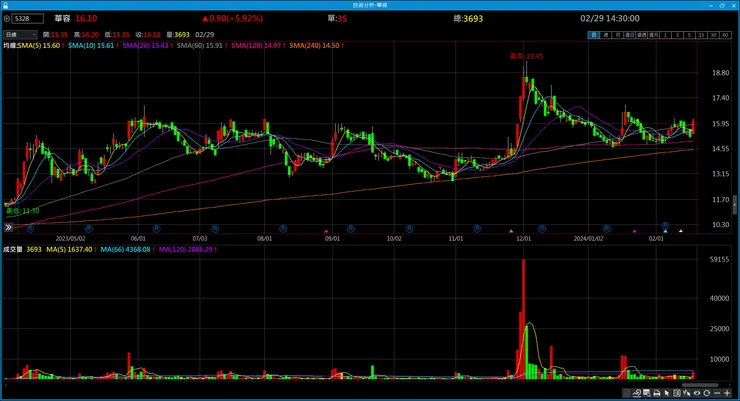Click the last price 16.10
The width and height of the screenshot is (740, 401).
[x=86, y=18]
